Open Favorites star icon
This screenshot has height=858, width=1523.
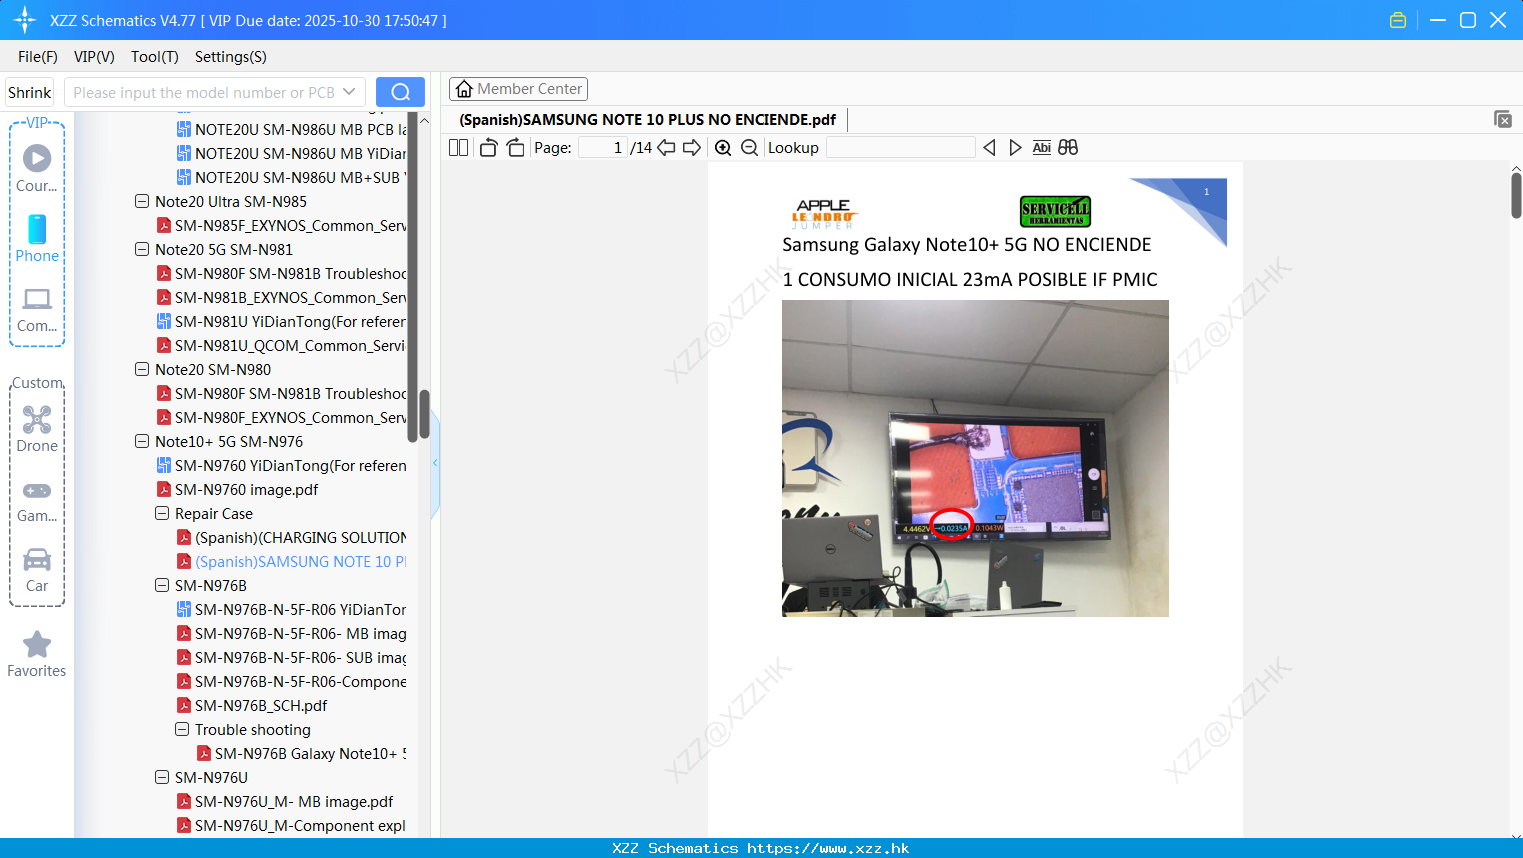37,654
